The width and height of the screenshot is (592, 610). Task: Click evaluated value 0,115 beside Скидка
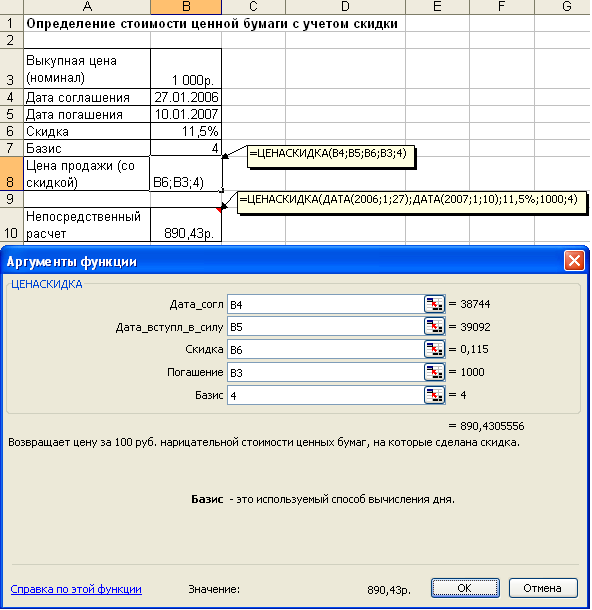click(x=474, y=349)
